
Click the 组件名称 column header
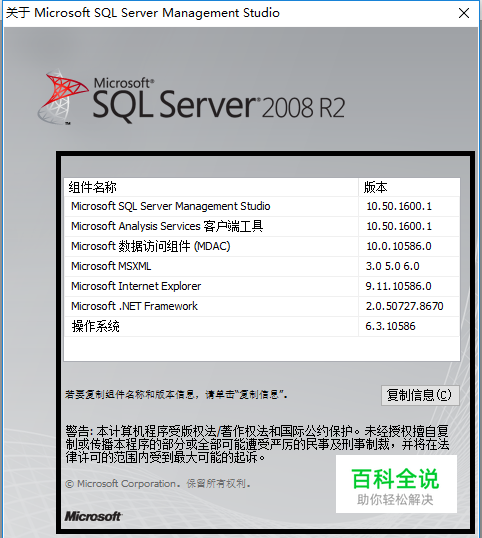click(x=211, y=187)
